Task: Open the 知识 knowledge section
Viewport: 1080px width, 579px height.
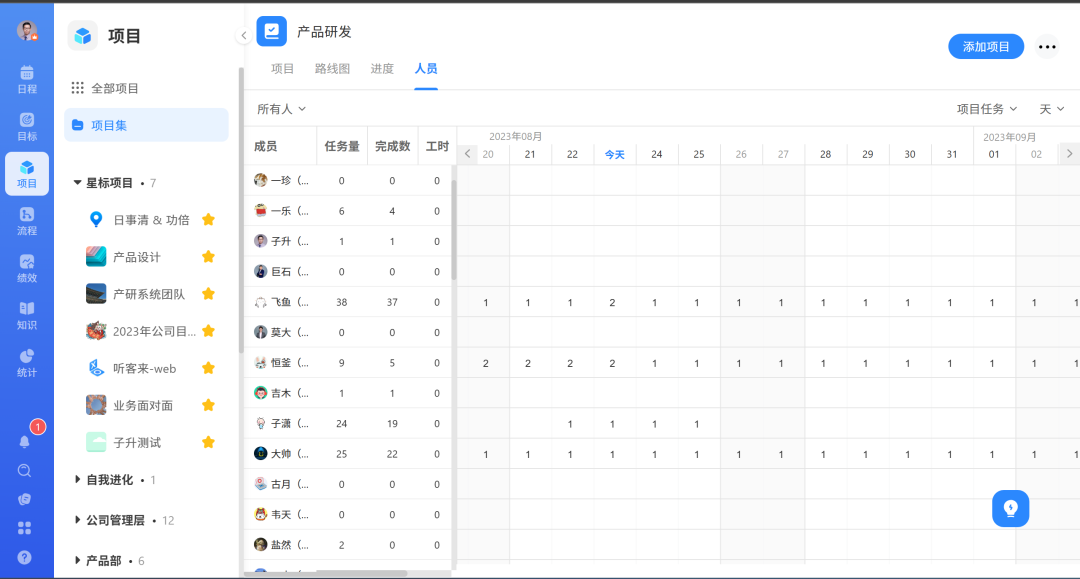Action: (27, 316)
